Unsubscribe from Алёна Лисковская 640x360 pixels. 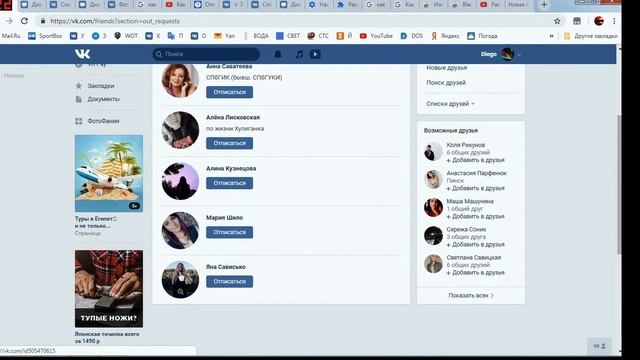point(229,143)
